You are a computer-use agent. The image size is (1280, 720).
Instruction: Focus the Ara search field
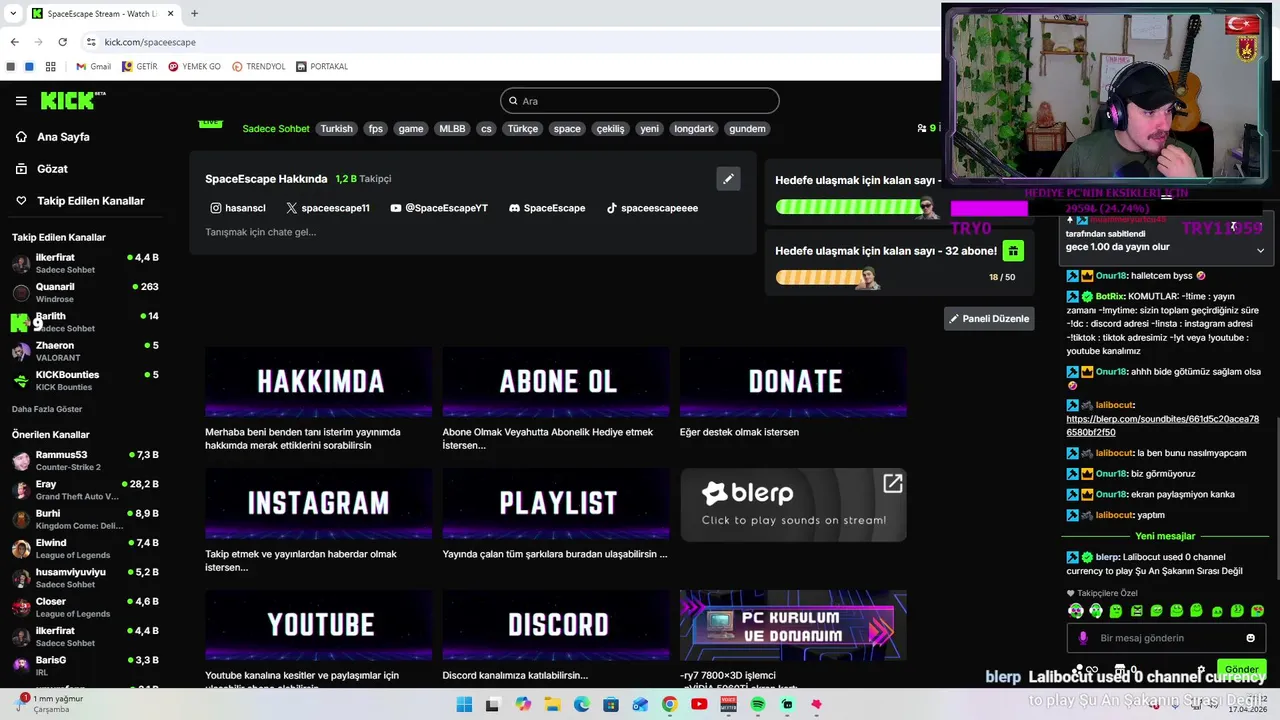[x=640, y=101]
